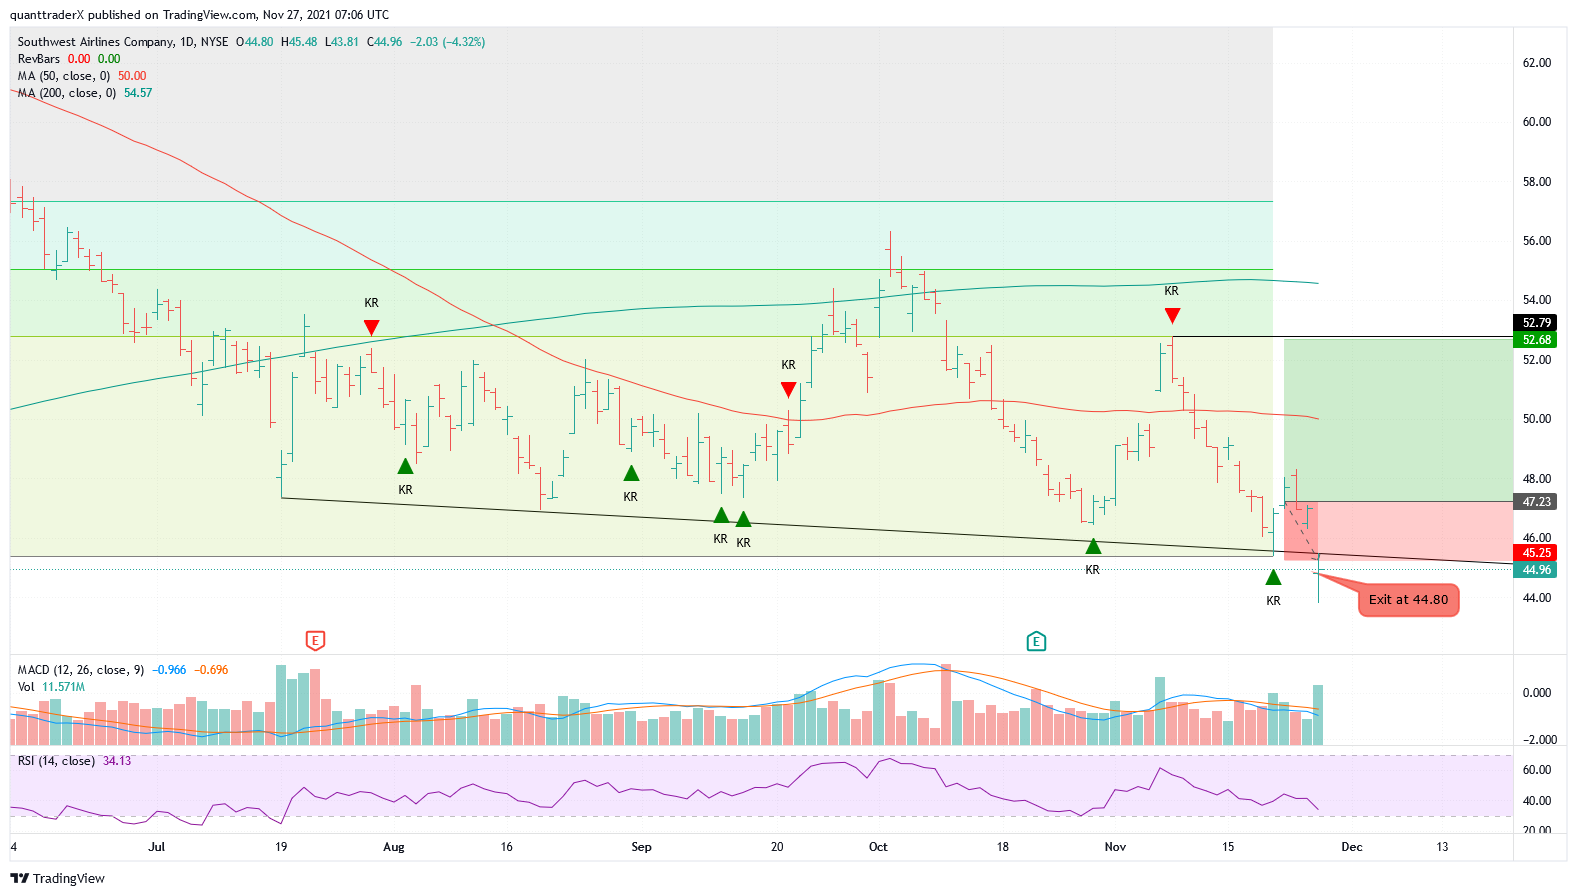Viewport: 1577px width, 896px height.
Task: Click the gray 47.23 entry price label
Action: pos(1537,502)
